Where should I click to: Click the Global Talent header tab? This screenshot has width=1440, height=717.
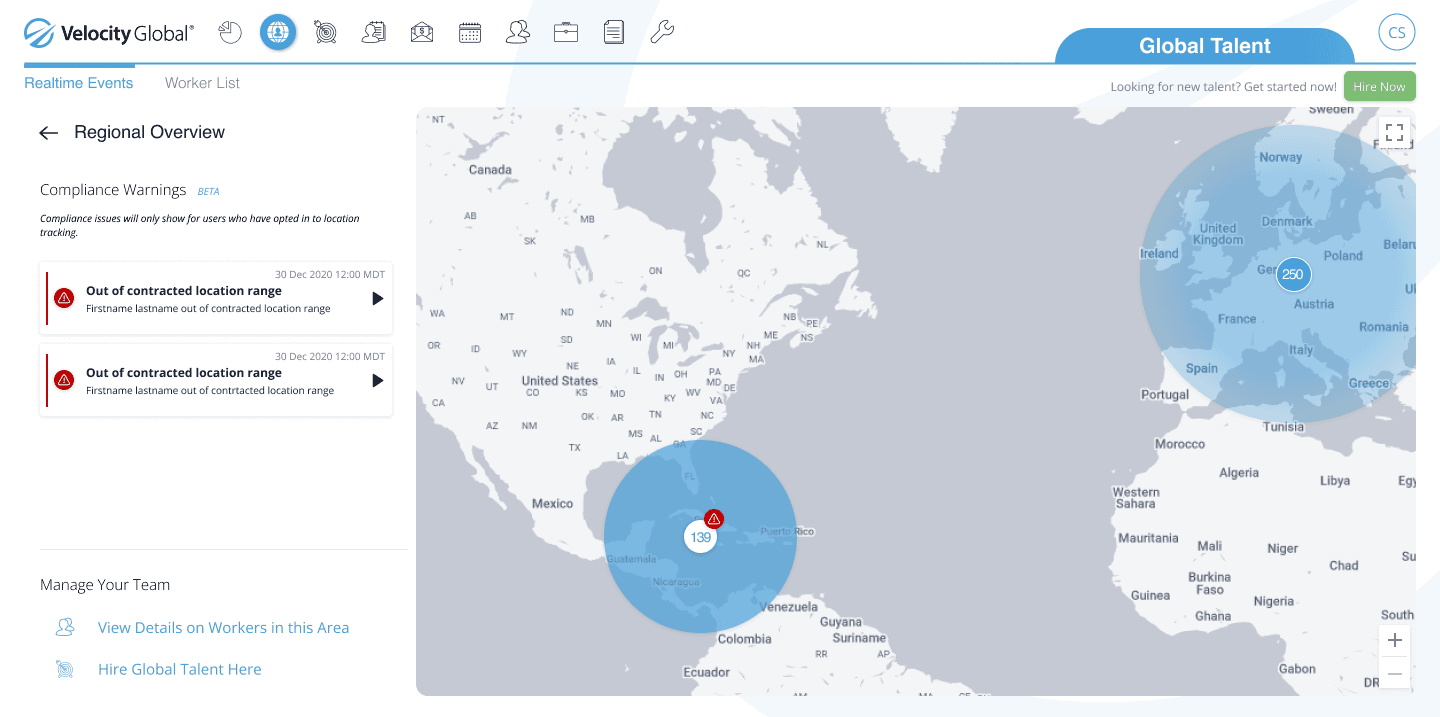pyautogui.click(x=1205, y=46)
